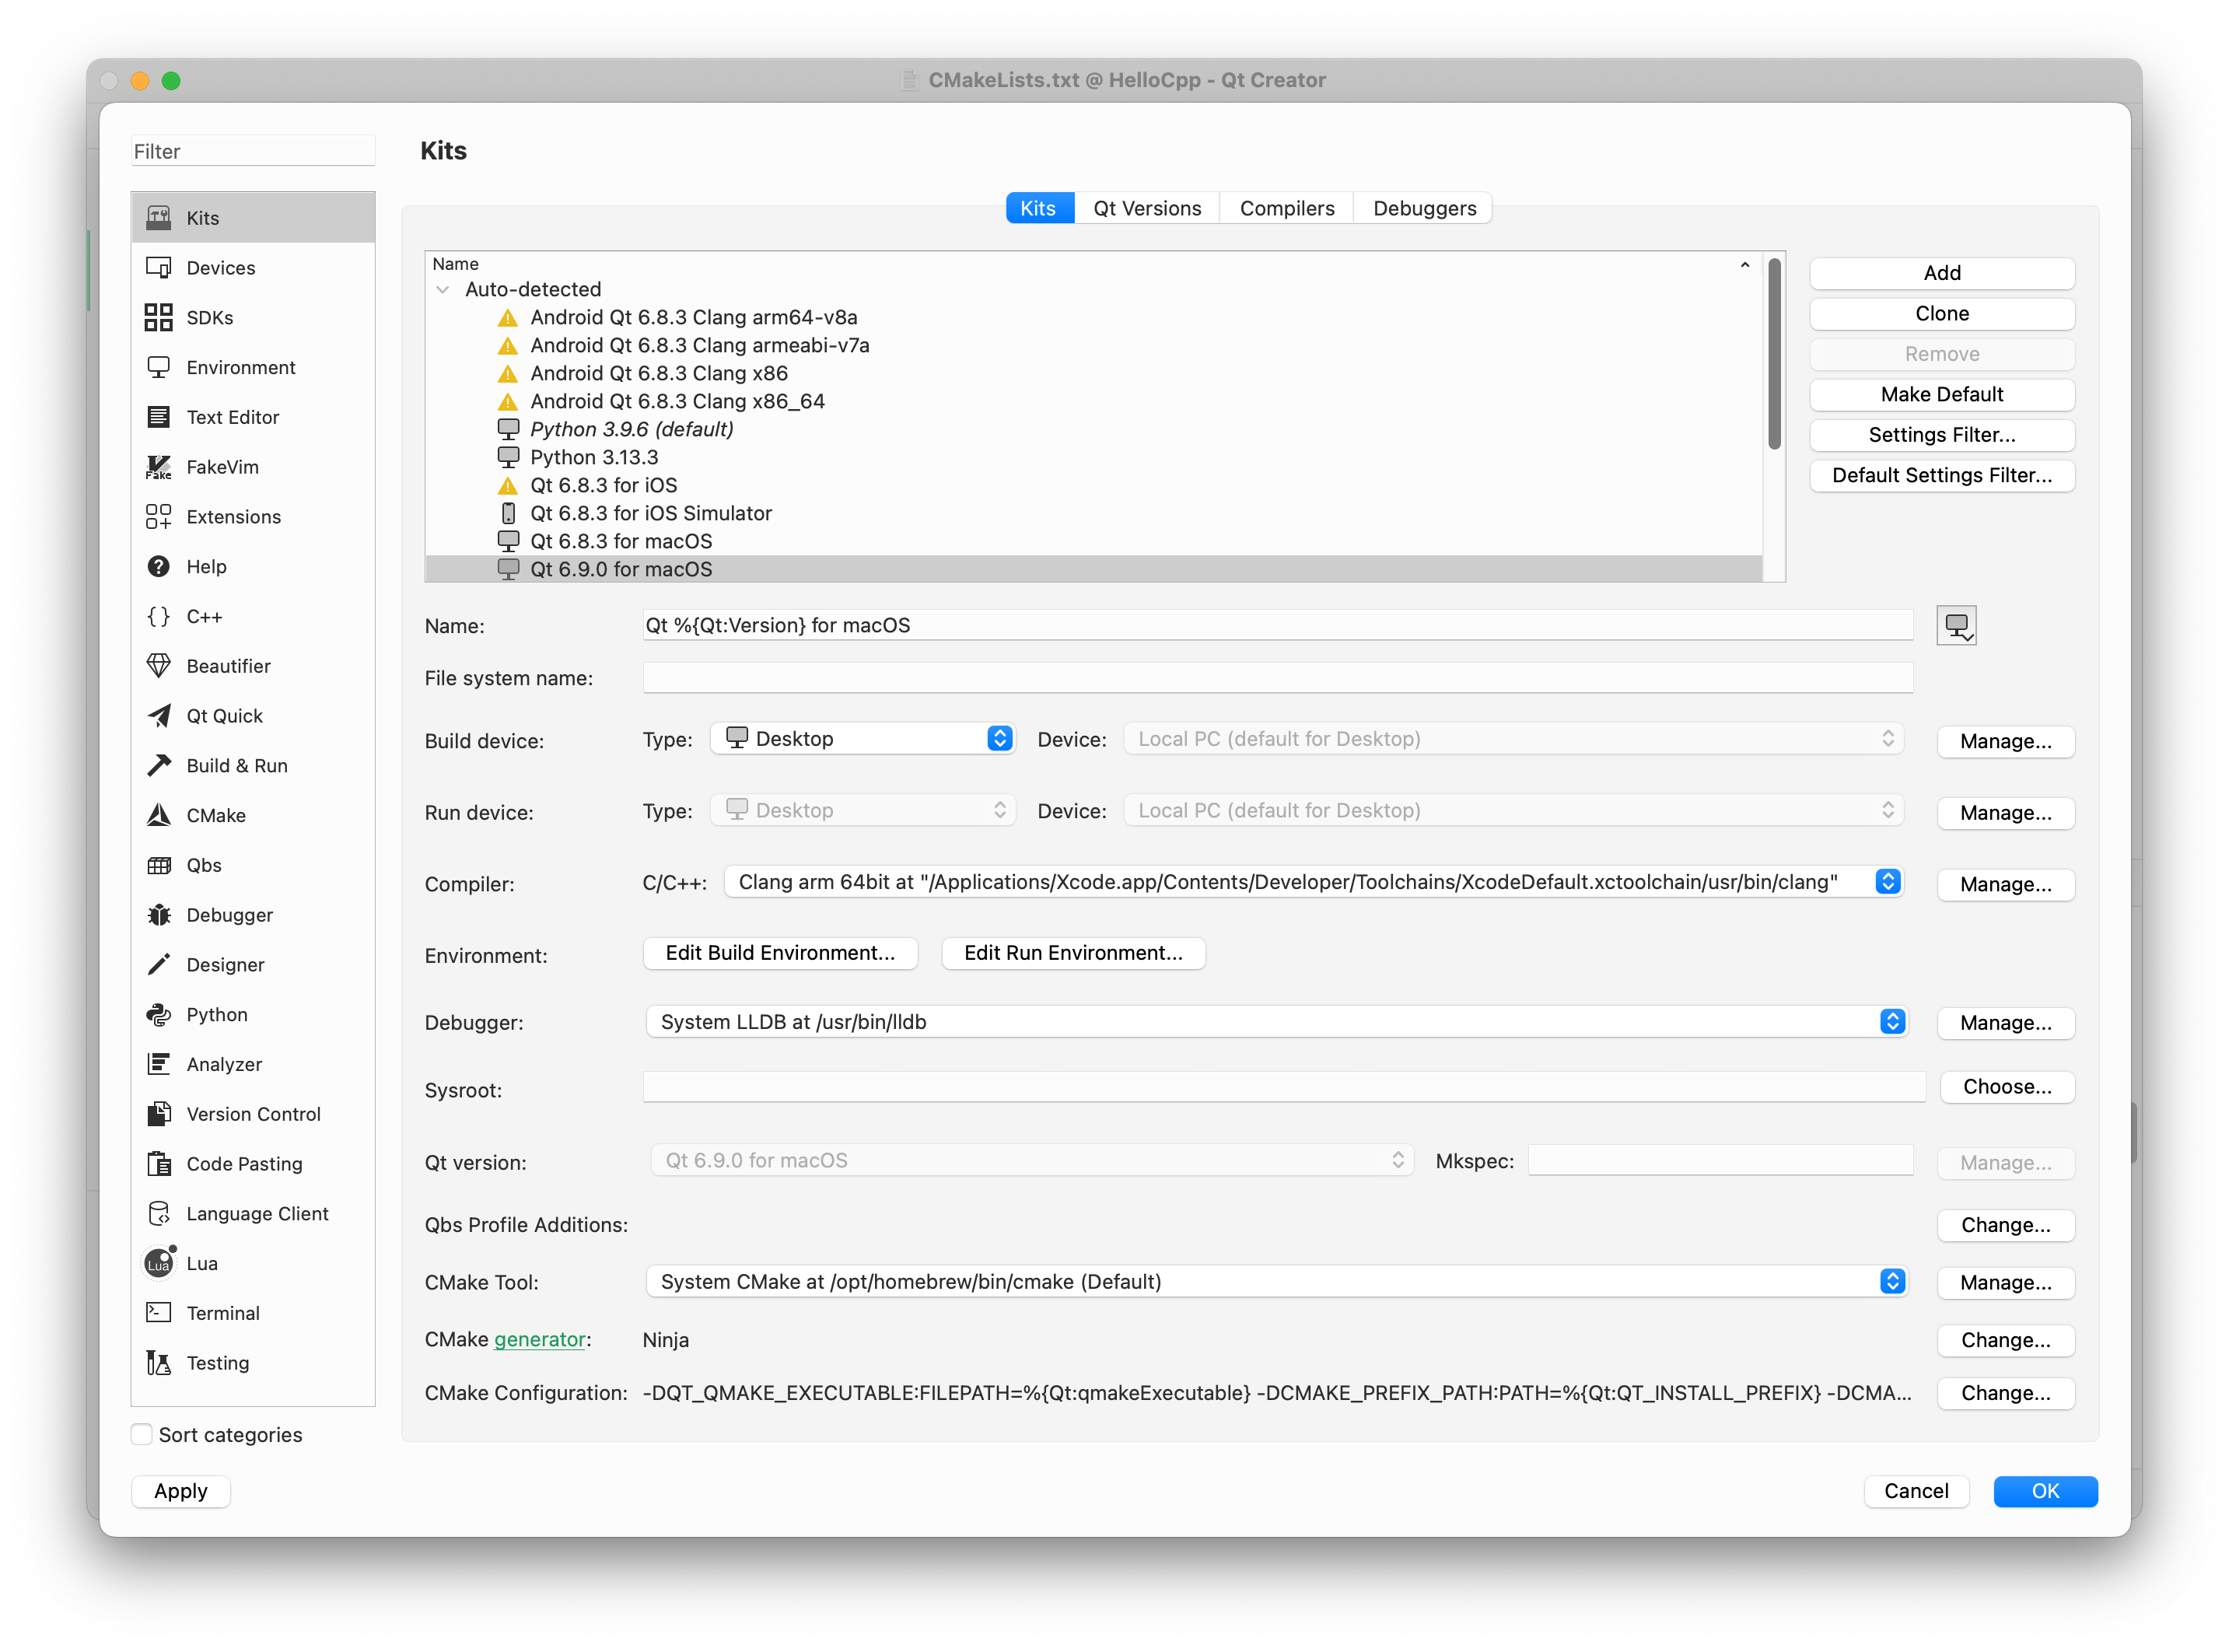This screenshot has height=1652, width=2229.
Task: Focus the settings Filter field
Action: 253,151
